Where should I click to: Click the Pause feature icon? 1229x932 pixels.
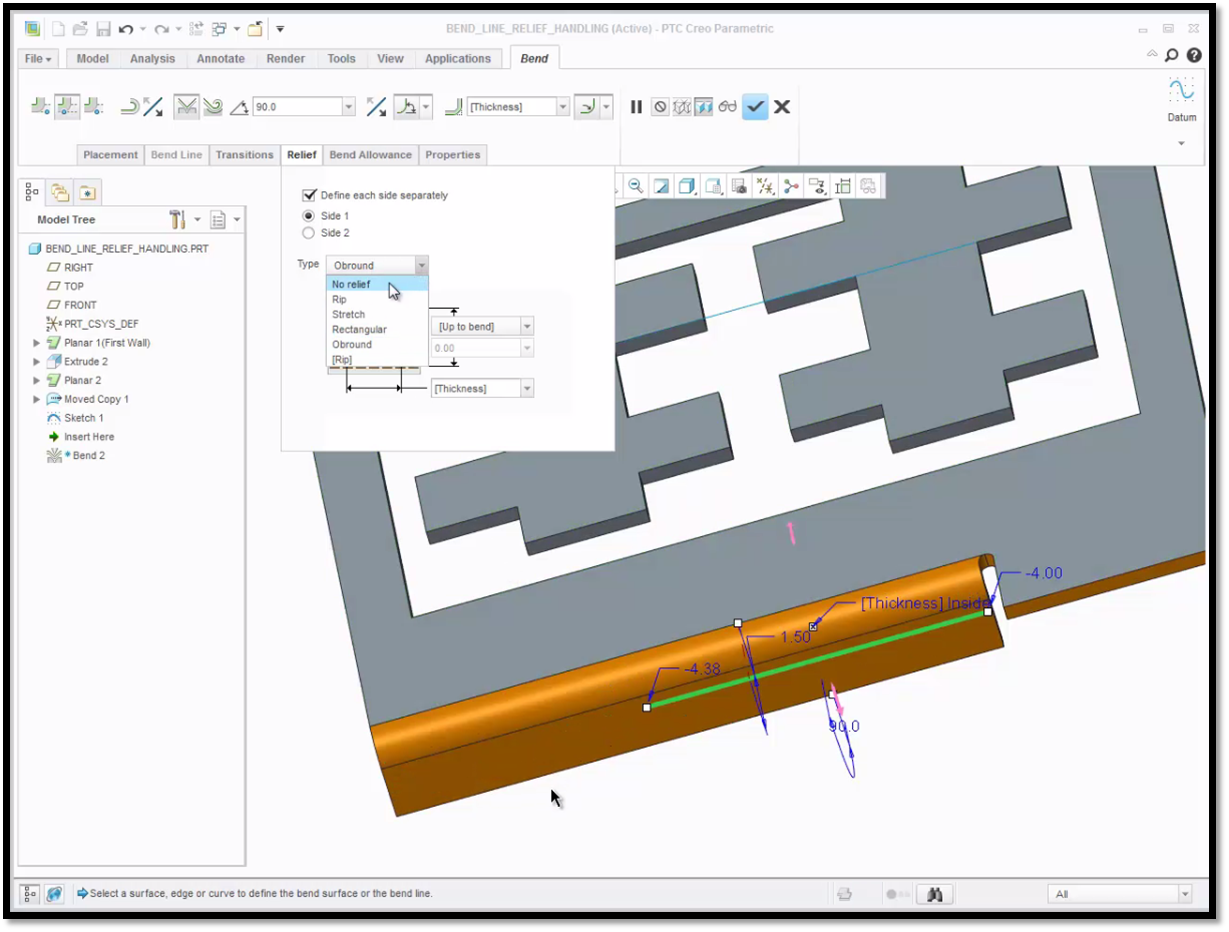(636, 106)
